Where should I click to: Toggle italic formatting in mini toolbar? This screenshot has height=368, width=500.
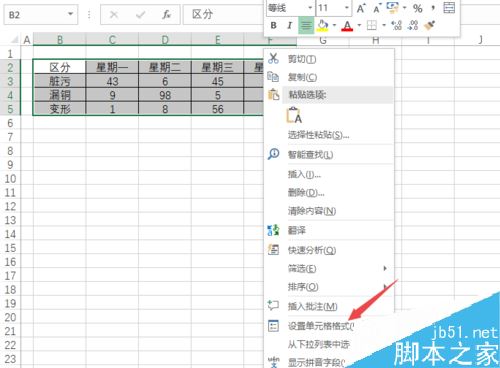click(289, 25)
